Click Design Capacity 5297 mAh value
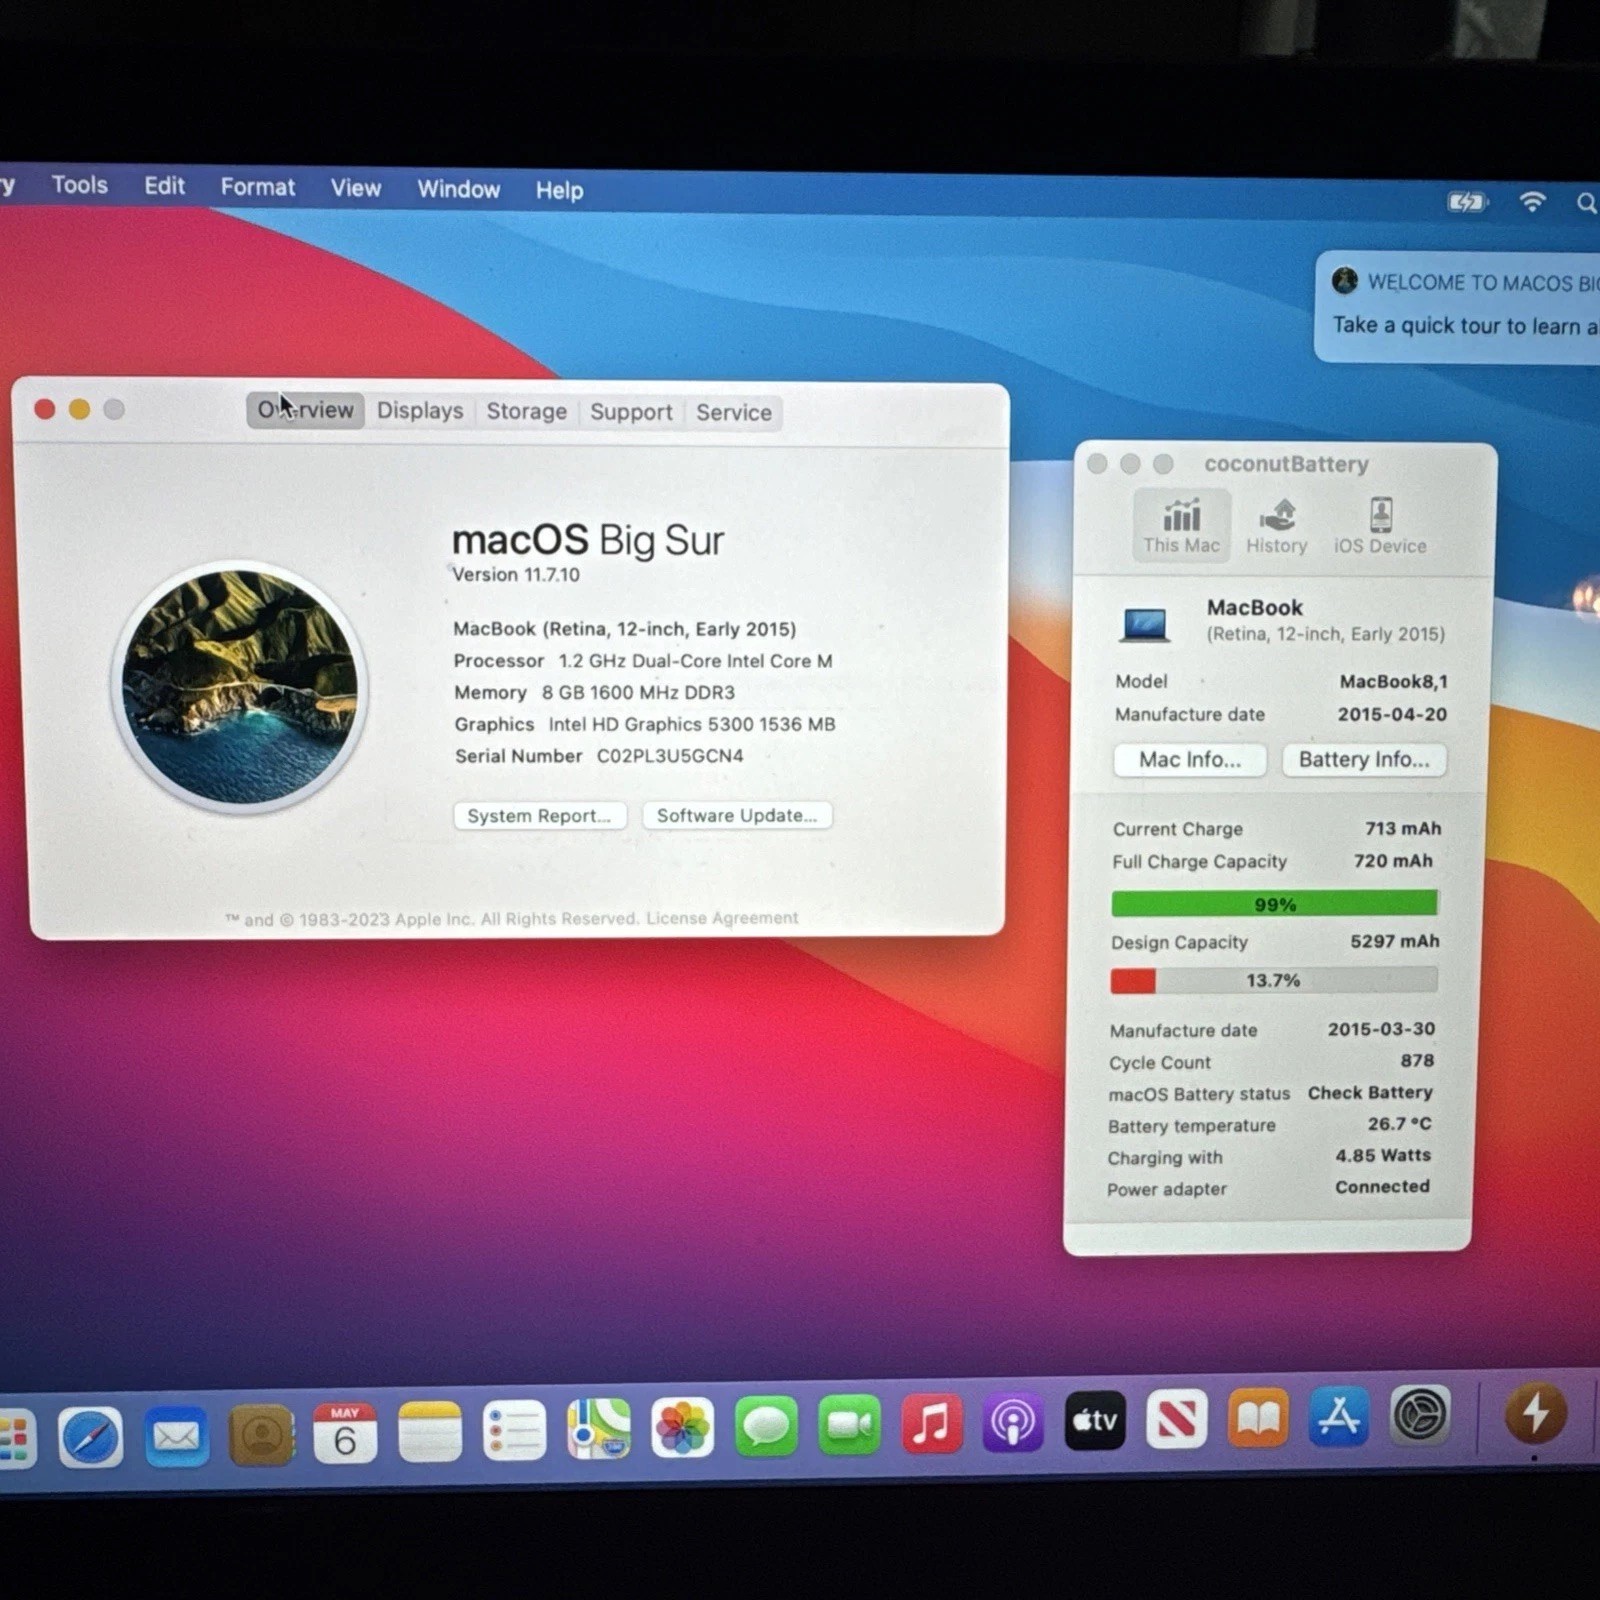 click(x=1395, y=941)
